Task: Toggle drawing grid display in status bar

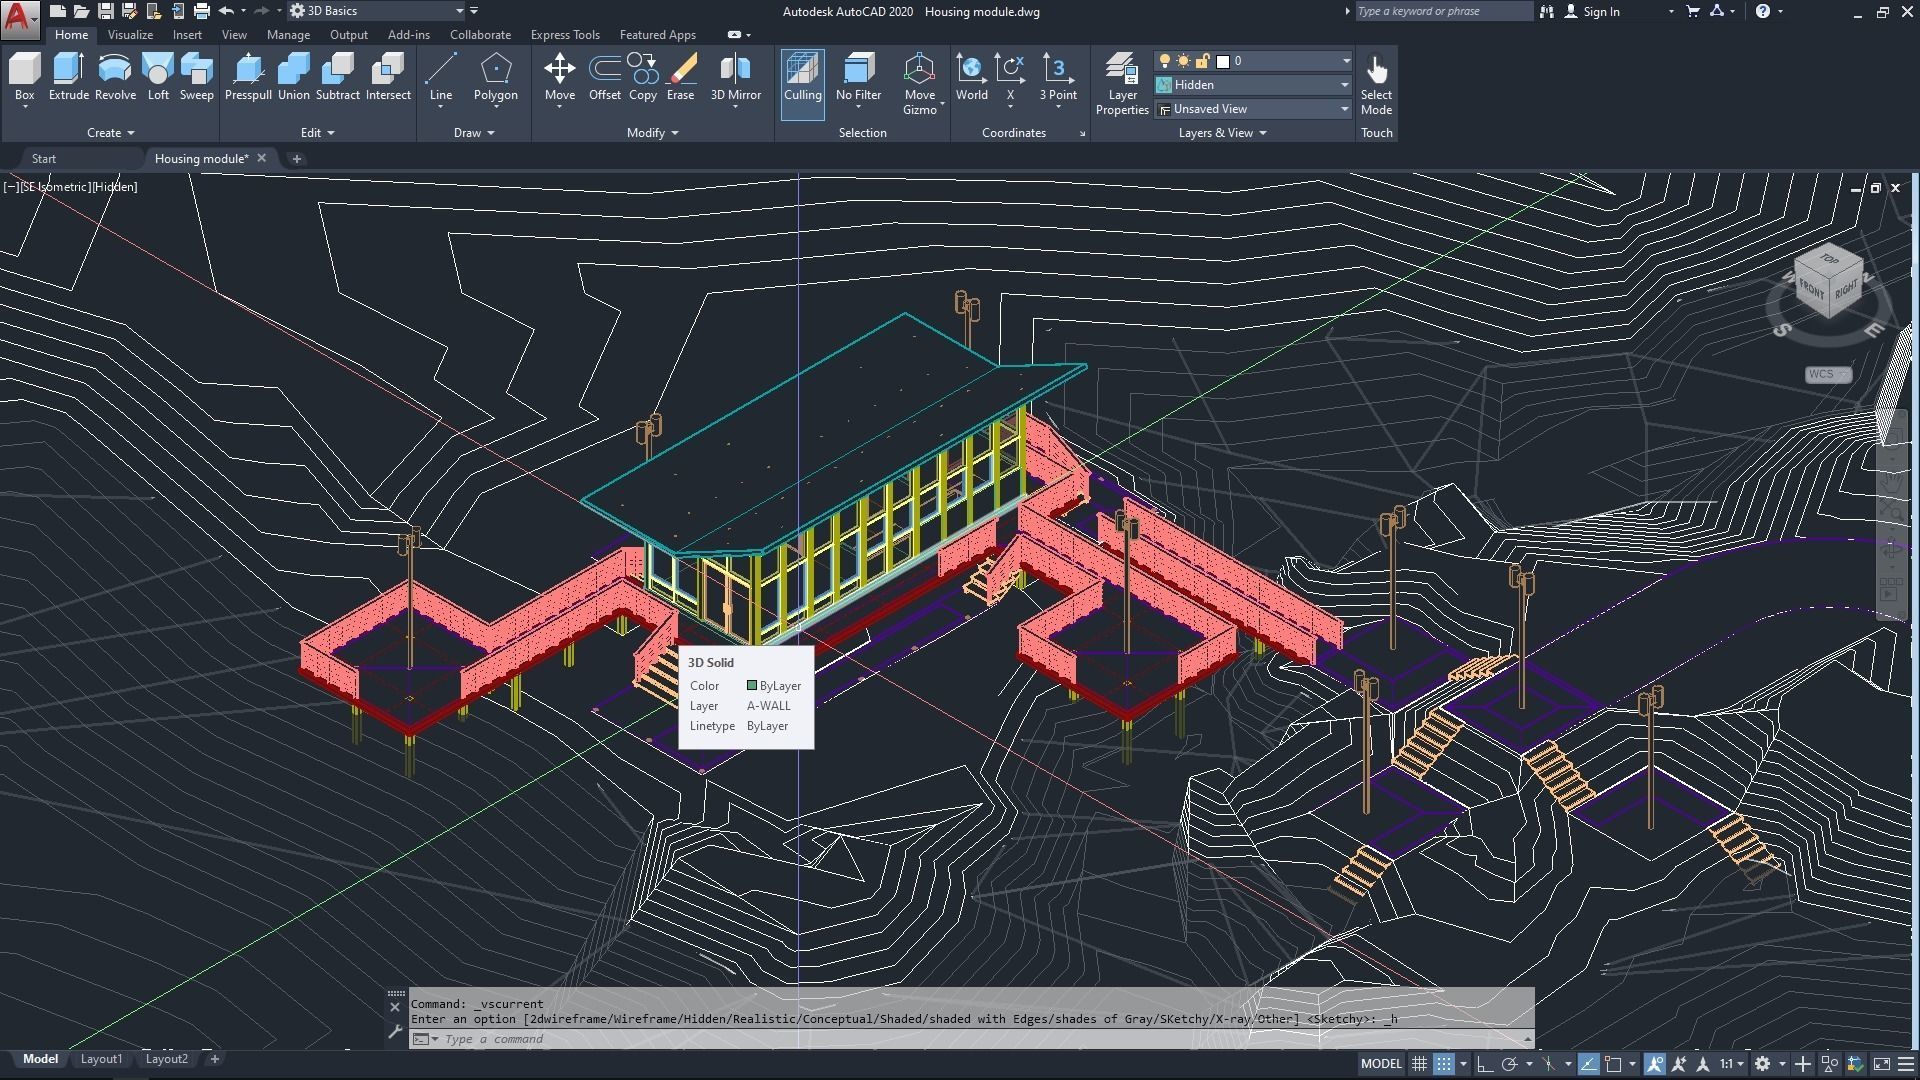Action: tap(1418, 1064)
